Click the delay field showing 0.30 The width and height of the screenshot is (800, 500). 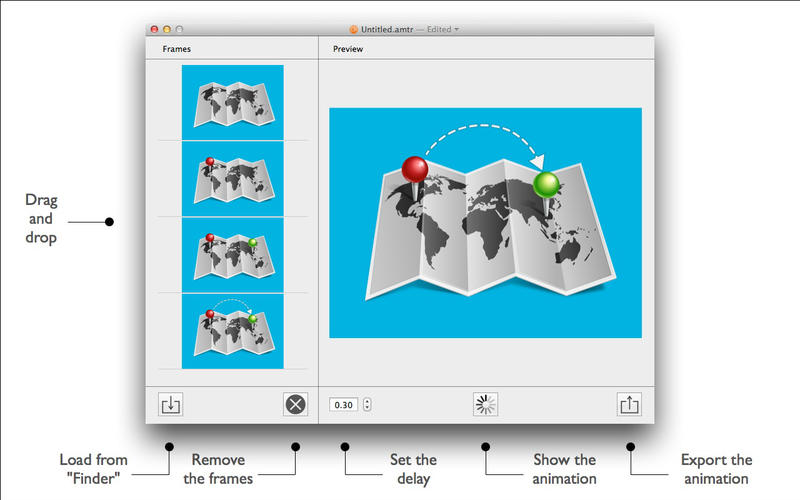pos(344,405)
